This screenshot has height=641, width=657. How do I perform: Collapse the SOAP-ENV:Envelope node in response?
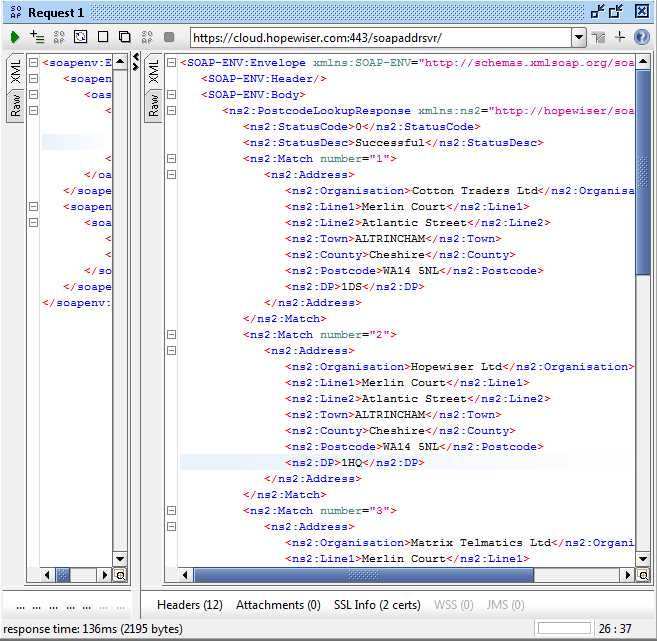point(171,63)
